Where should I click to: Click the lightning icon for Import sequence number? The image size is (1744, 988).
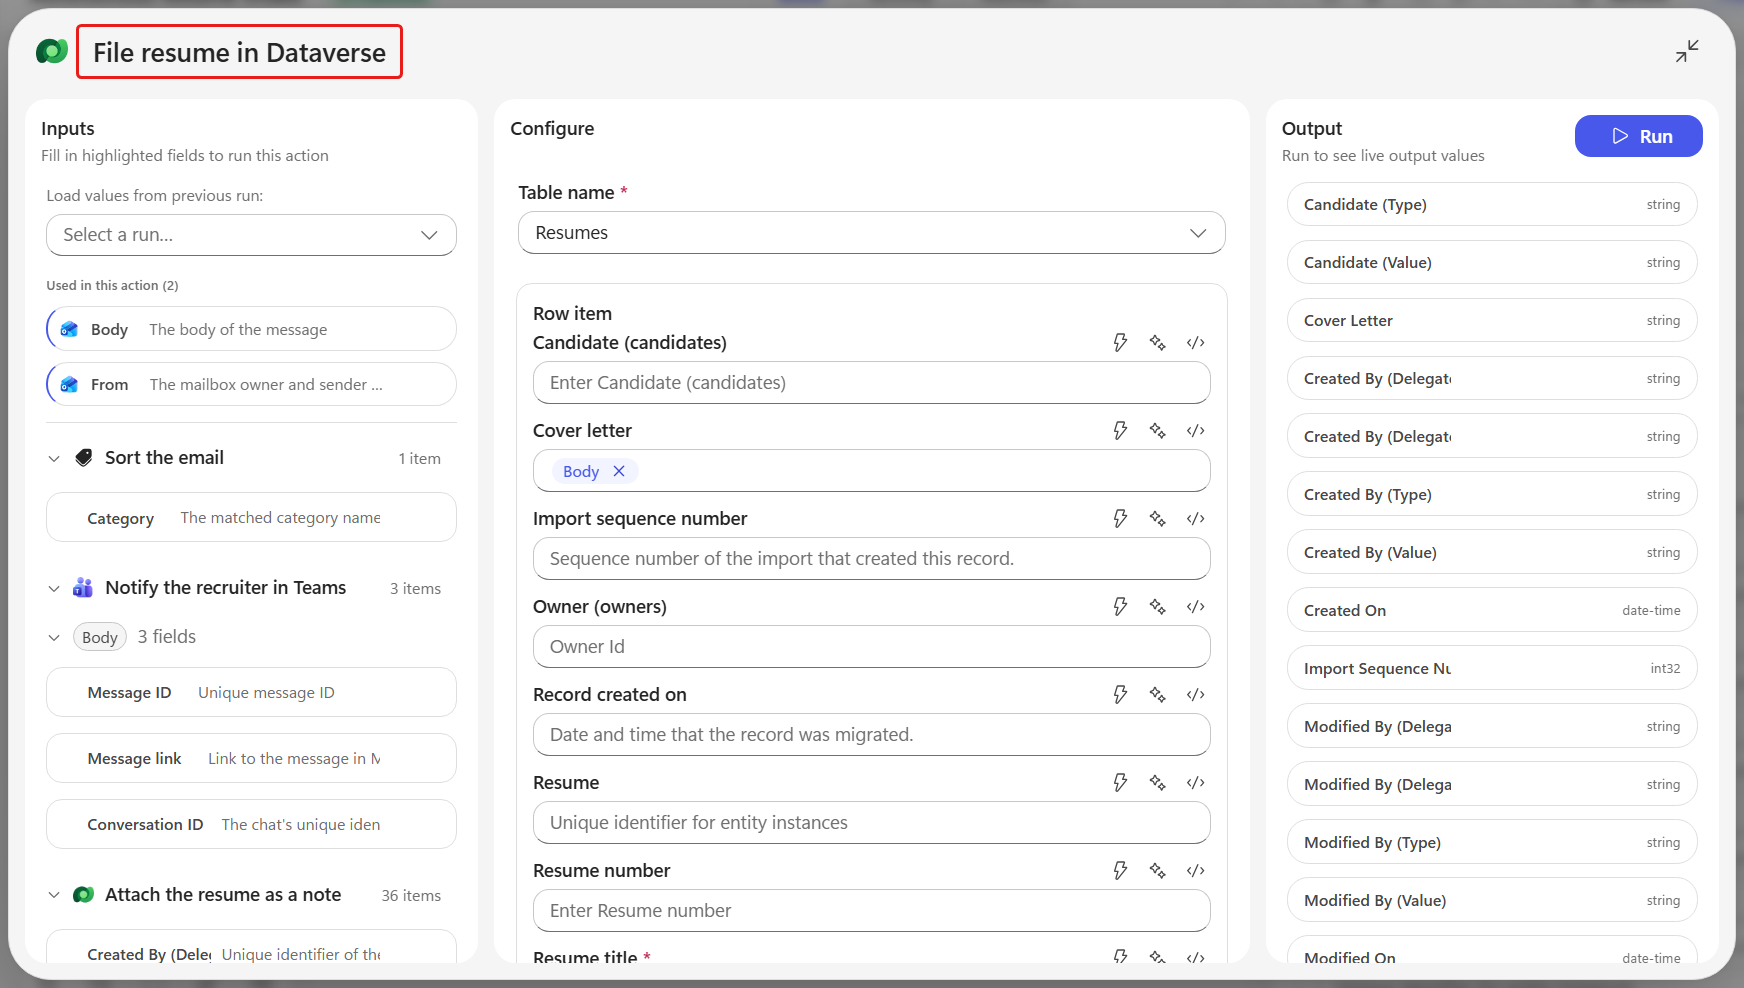coord(1120,519)
